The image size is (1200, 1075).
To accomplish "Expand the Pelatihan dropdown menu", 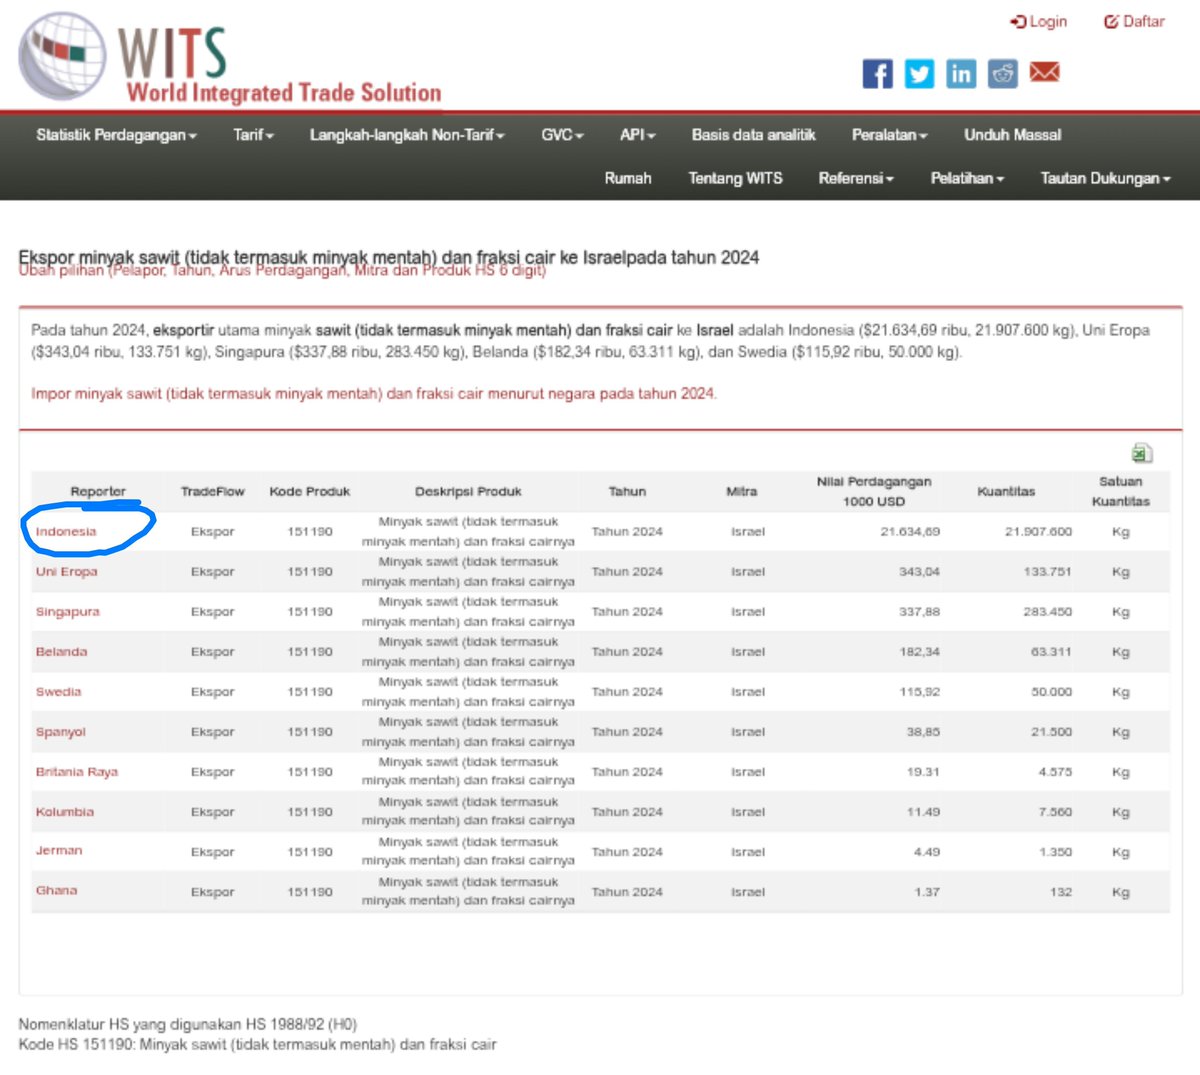I will pos(967,178).
